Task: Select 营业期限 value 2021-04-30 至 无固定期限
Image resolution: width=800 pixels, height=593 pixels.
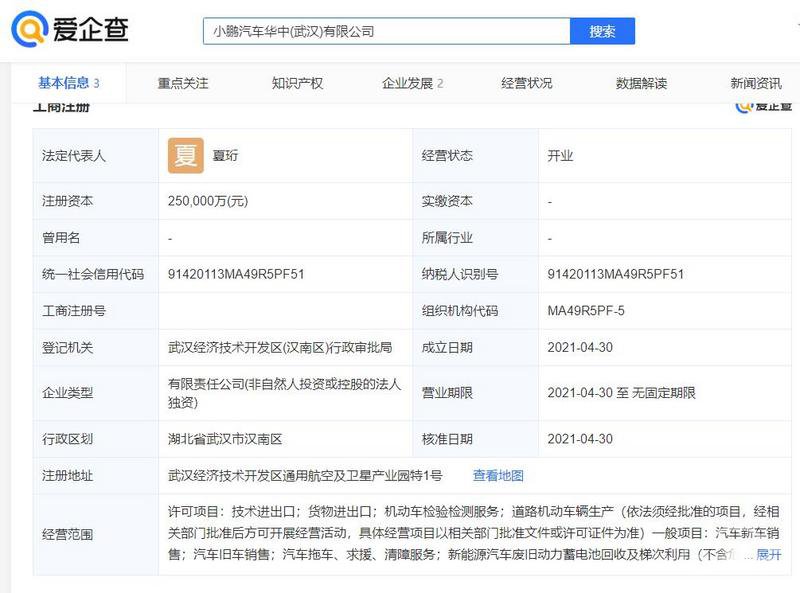Action: (621, 393)
